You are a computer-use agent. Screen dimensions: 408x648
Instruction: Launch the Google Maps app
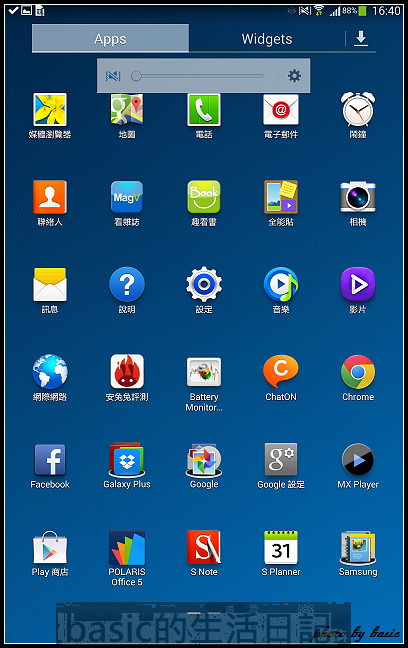coord(127,110)
